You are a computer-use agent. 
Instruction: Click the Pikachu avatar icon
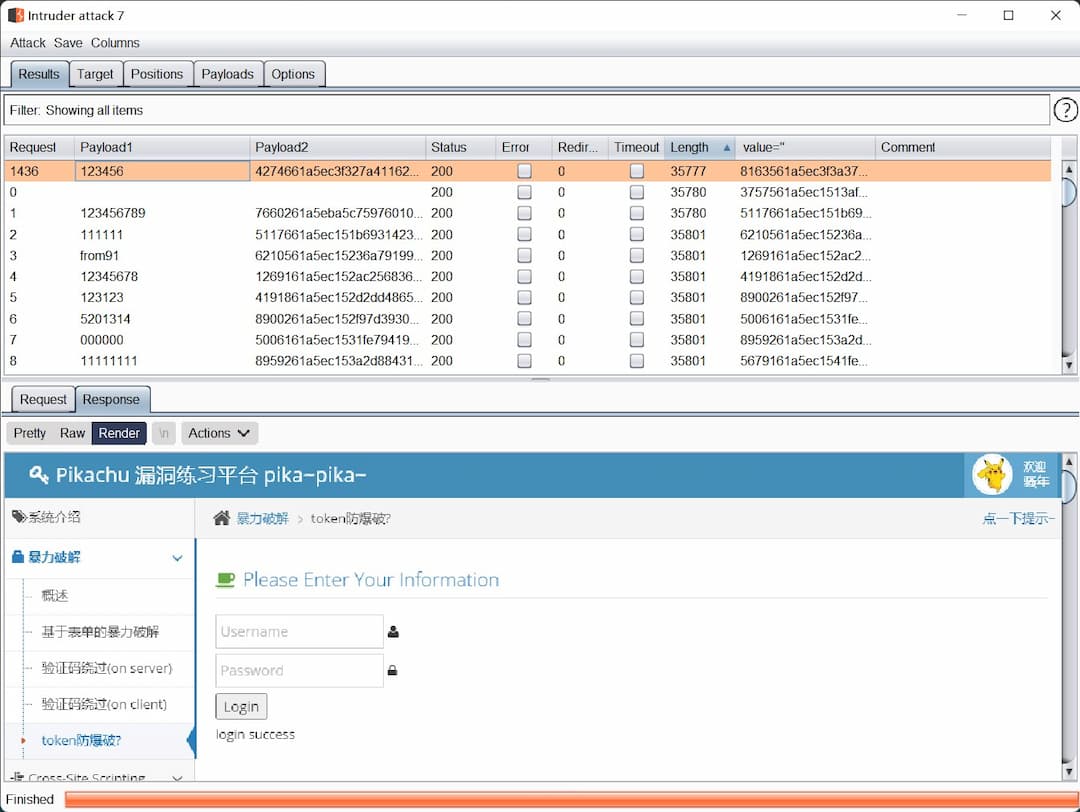pyautogui.click(x=992, y=474)
